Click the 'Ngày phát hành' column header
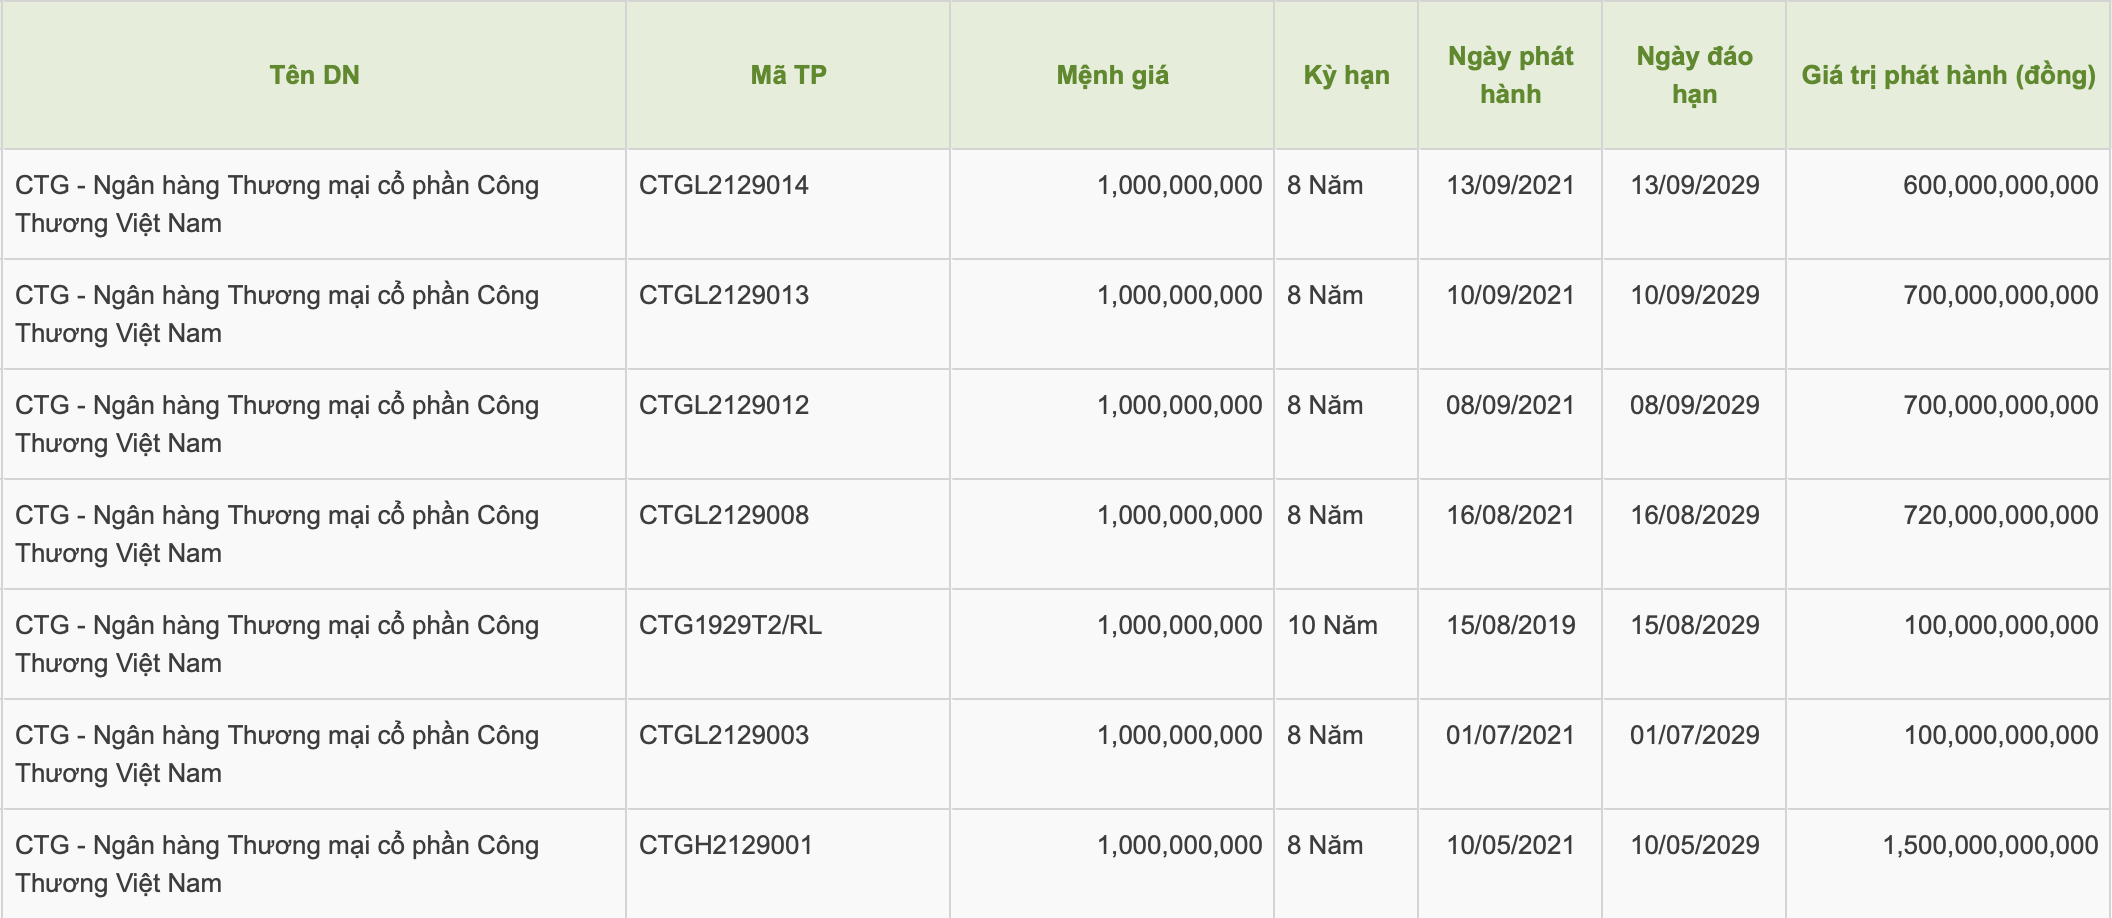Viewport: 2112px width, 918px height. click(1510, 75)
